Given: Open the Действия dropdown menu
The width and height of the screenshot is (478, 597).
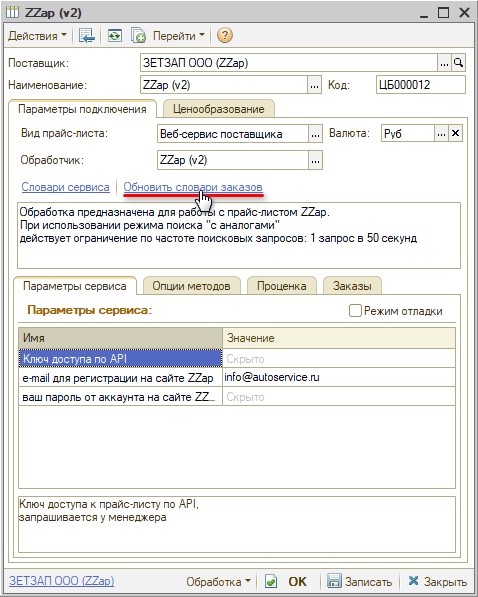Looking at the screenshot, I should tap(37, 36).
